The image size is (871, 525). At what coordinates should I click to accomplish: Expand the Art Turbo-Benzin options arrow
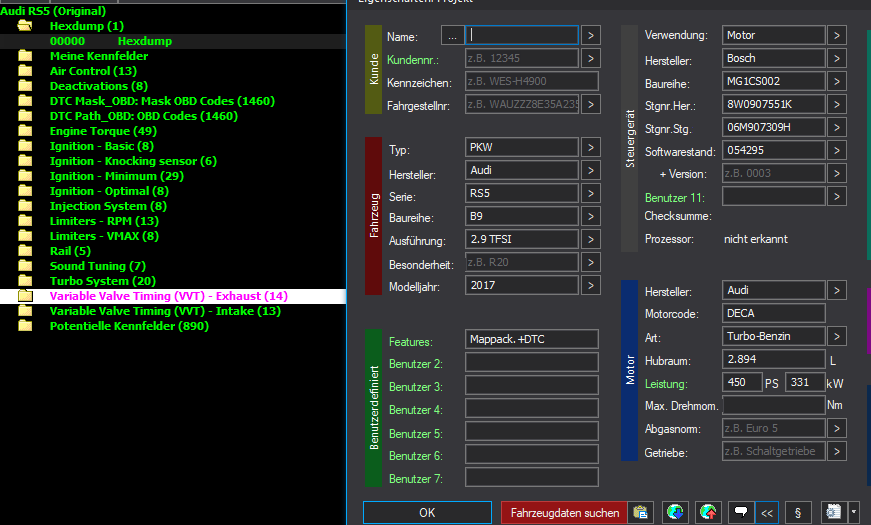pos(837,337)
